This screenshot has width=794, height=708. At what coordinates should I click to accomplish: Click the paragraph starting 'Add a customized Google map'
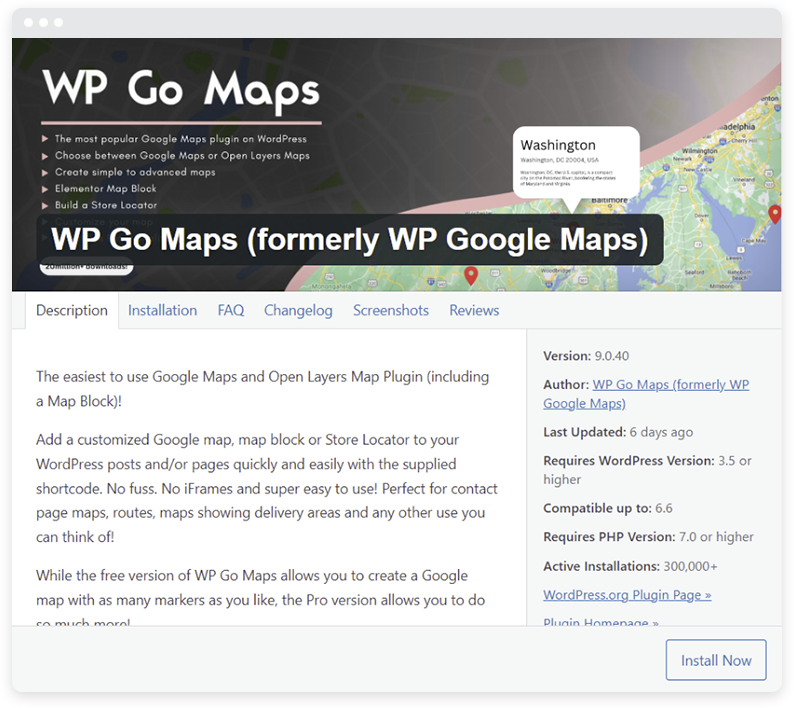(x=267, y=488)
